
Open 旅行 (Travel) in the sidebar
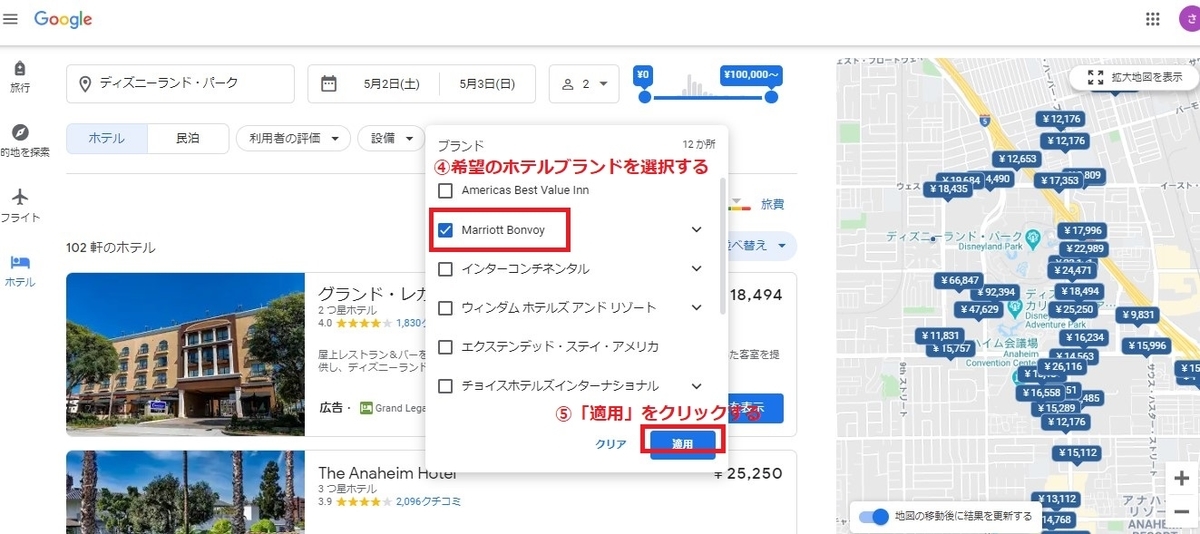tap(20, 76)
